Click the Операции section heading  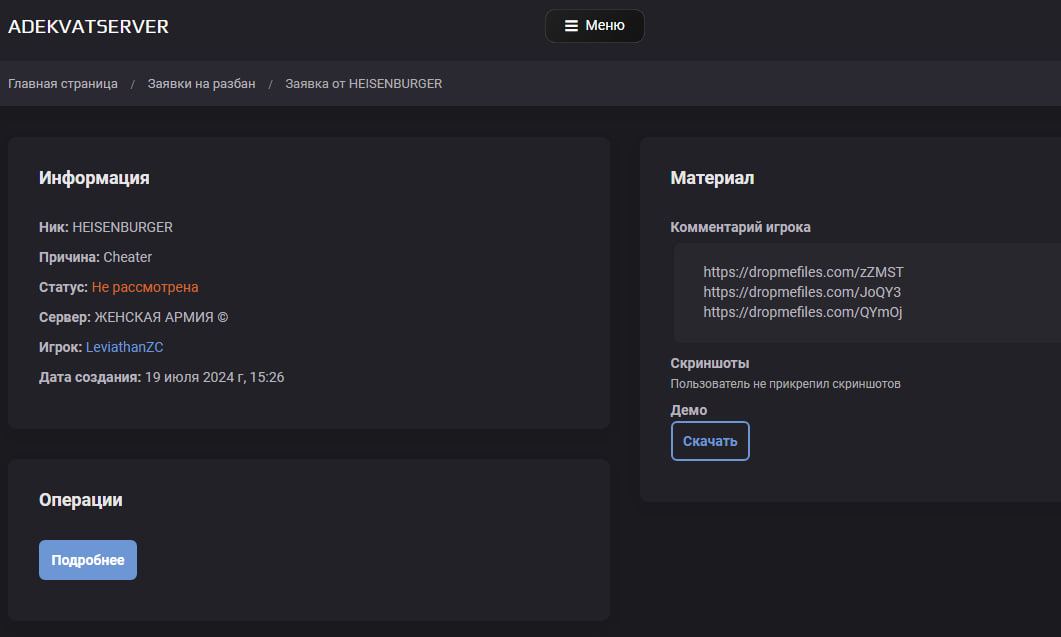click(x=81, y=500)
